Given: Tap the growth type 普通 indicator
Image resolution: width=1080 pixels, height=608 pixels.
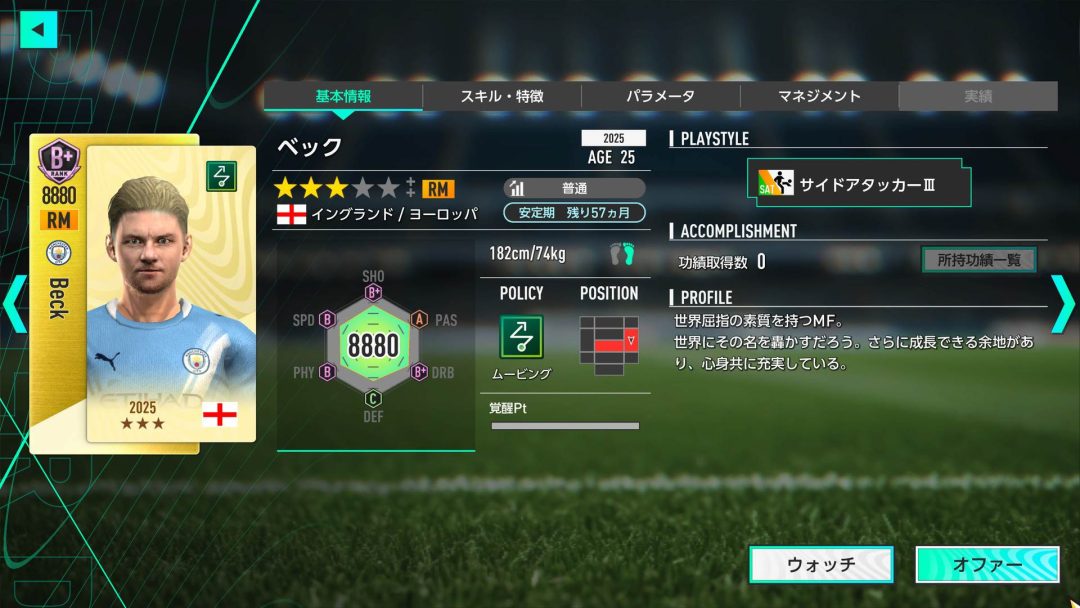Looking at the screenshot, I should coord(574,188).
